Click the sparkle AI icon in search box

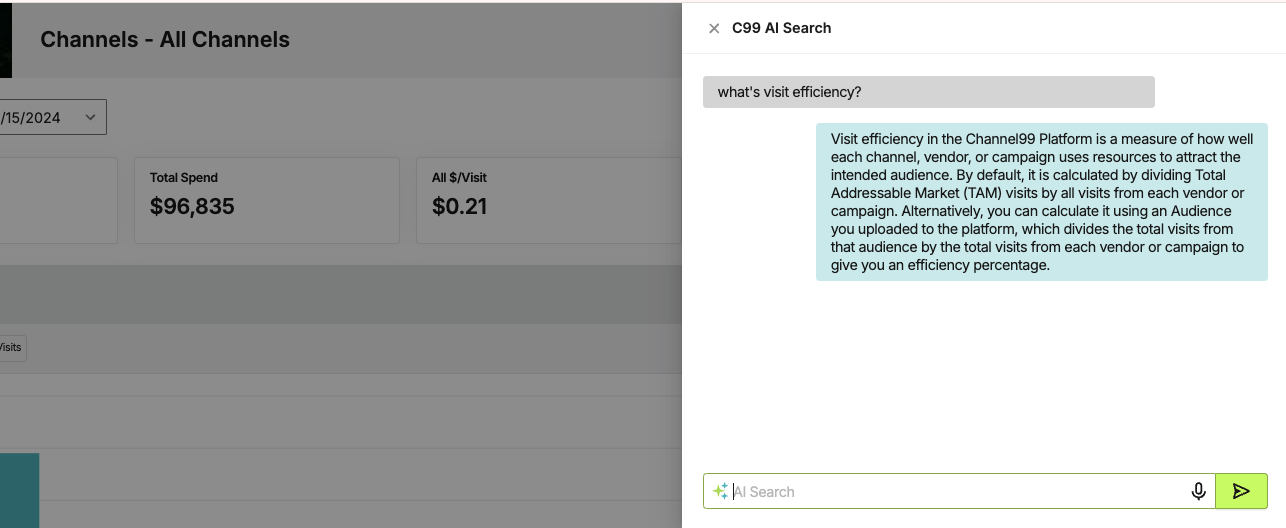click(x=720, y=491)
